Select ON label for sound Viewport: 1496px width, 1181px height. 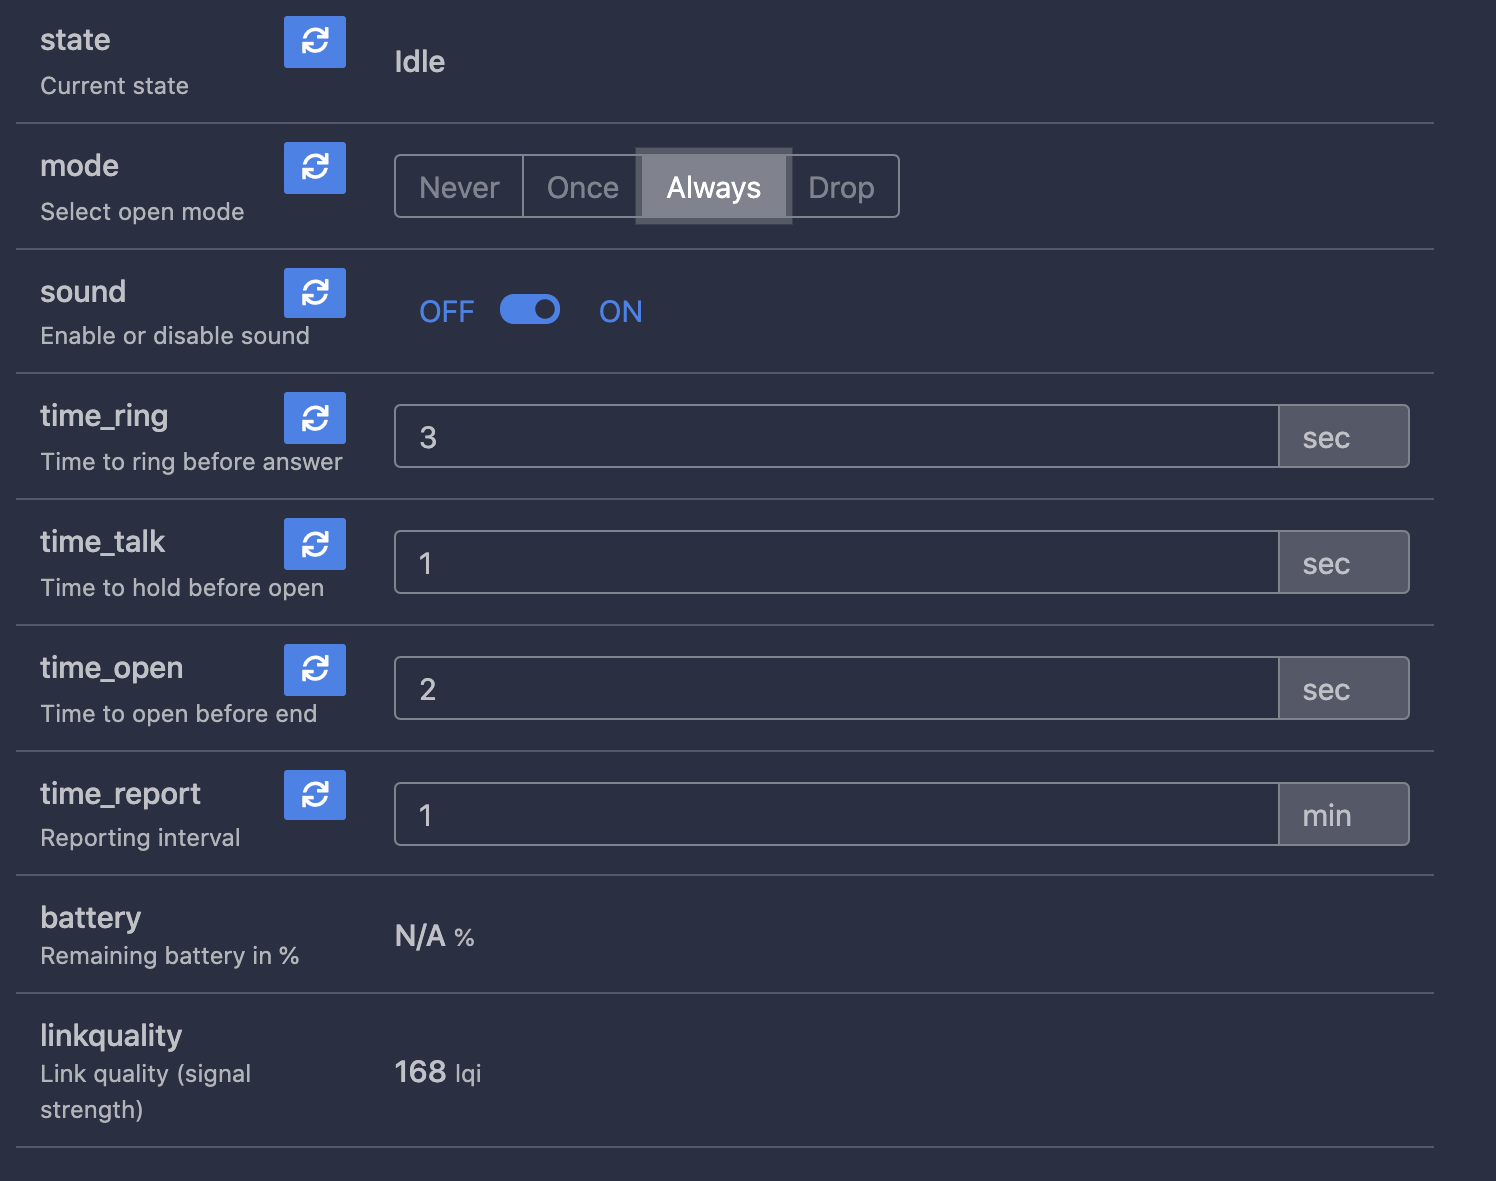(620, 312)
